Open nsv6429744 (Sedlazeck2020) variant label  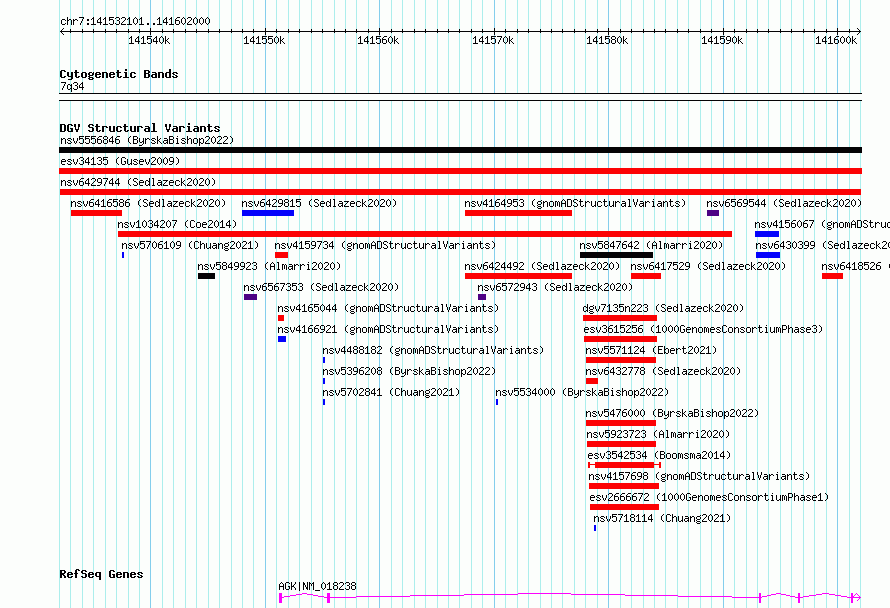138,182
